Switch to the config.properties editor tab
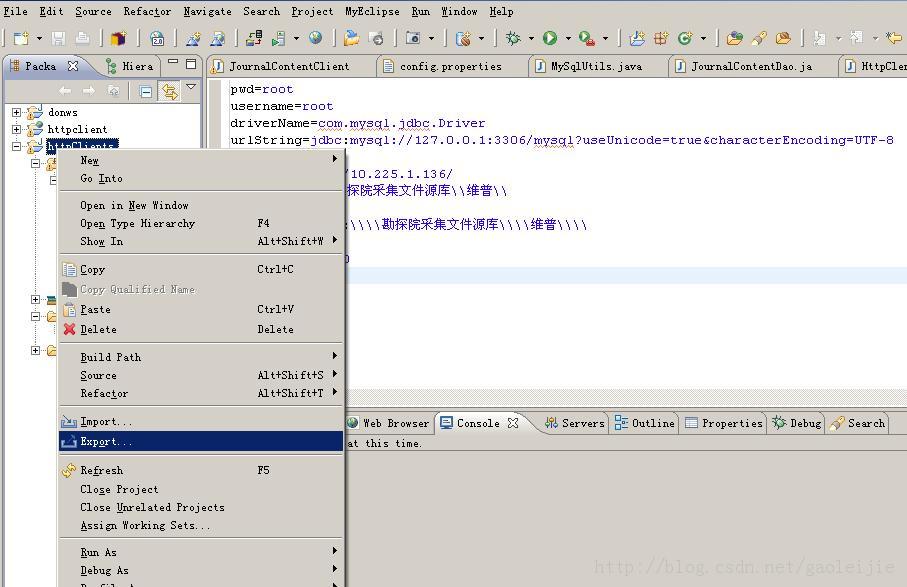Viewport: 907px width, 587px height. click(451, 67)
